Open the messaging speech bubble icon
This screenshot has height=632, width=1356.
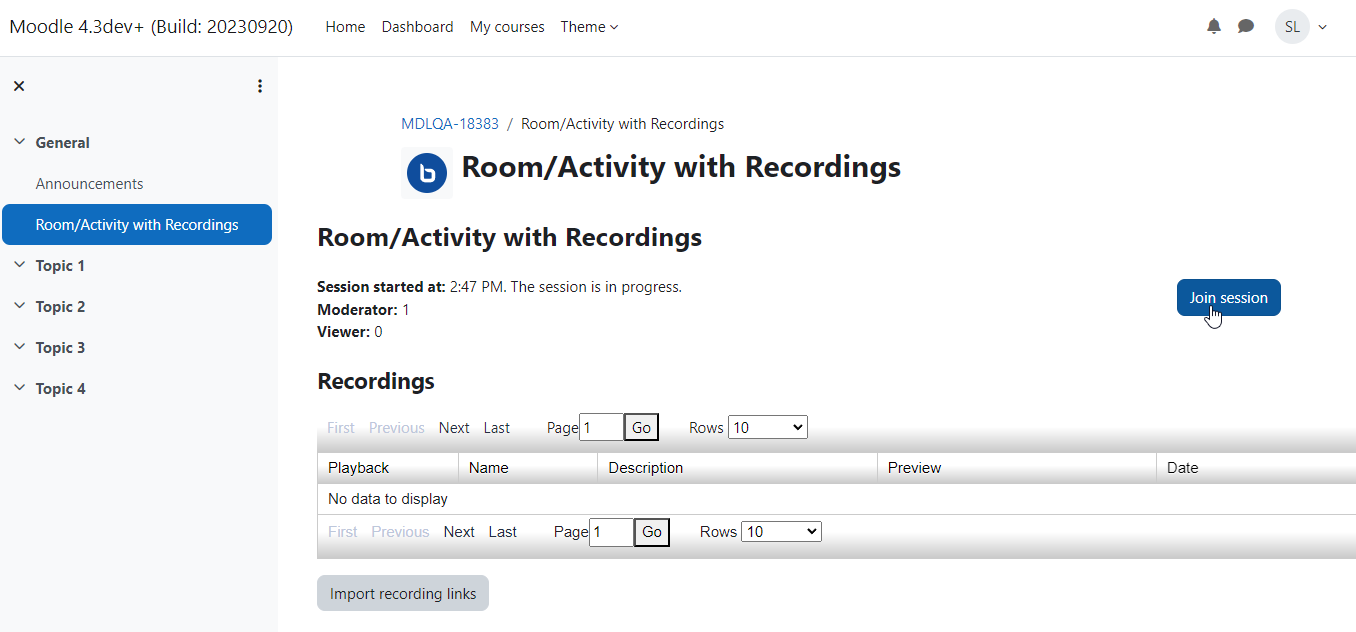coord(1246,27)
